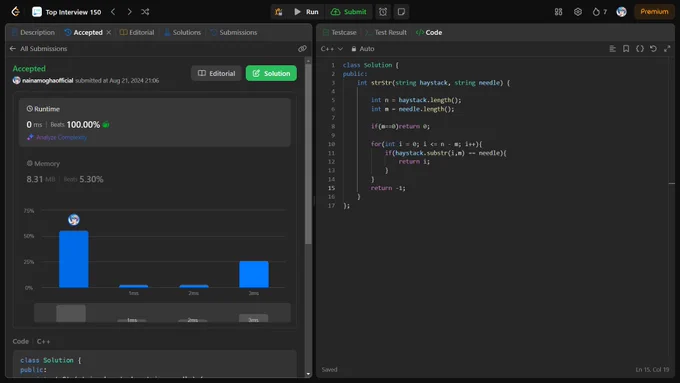
Task: Go to the previous problem arrow
Action: click(113, 12)
